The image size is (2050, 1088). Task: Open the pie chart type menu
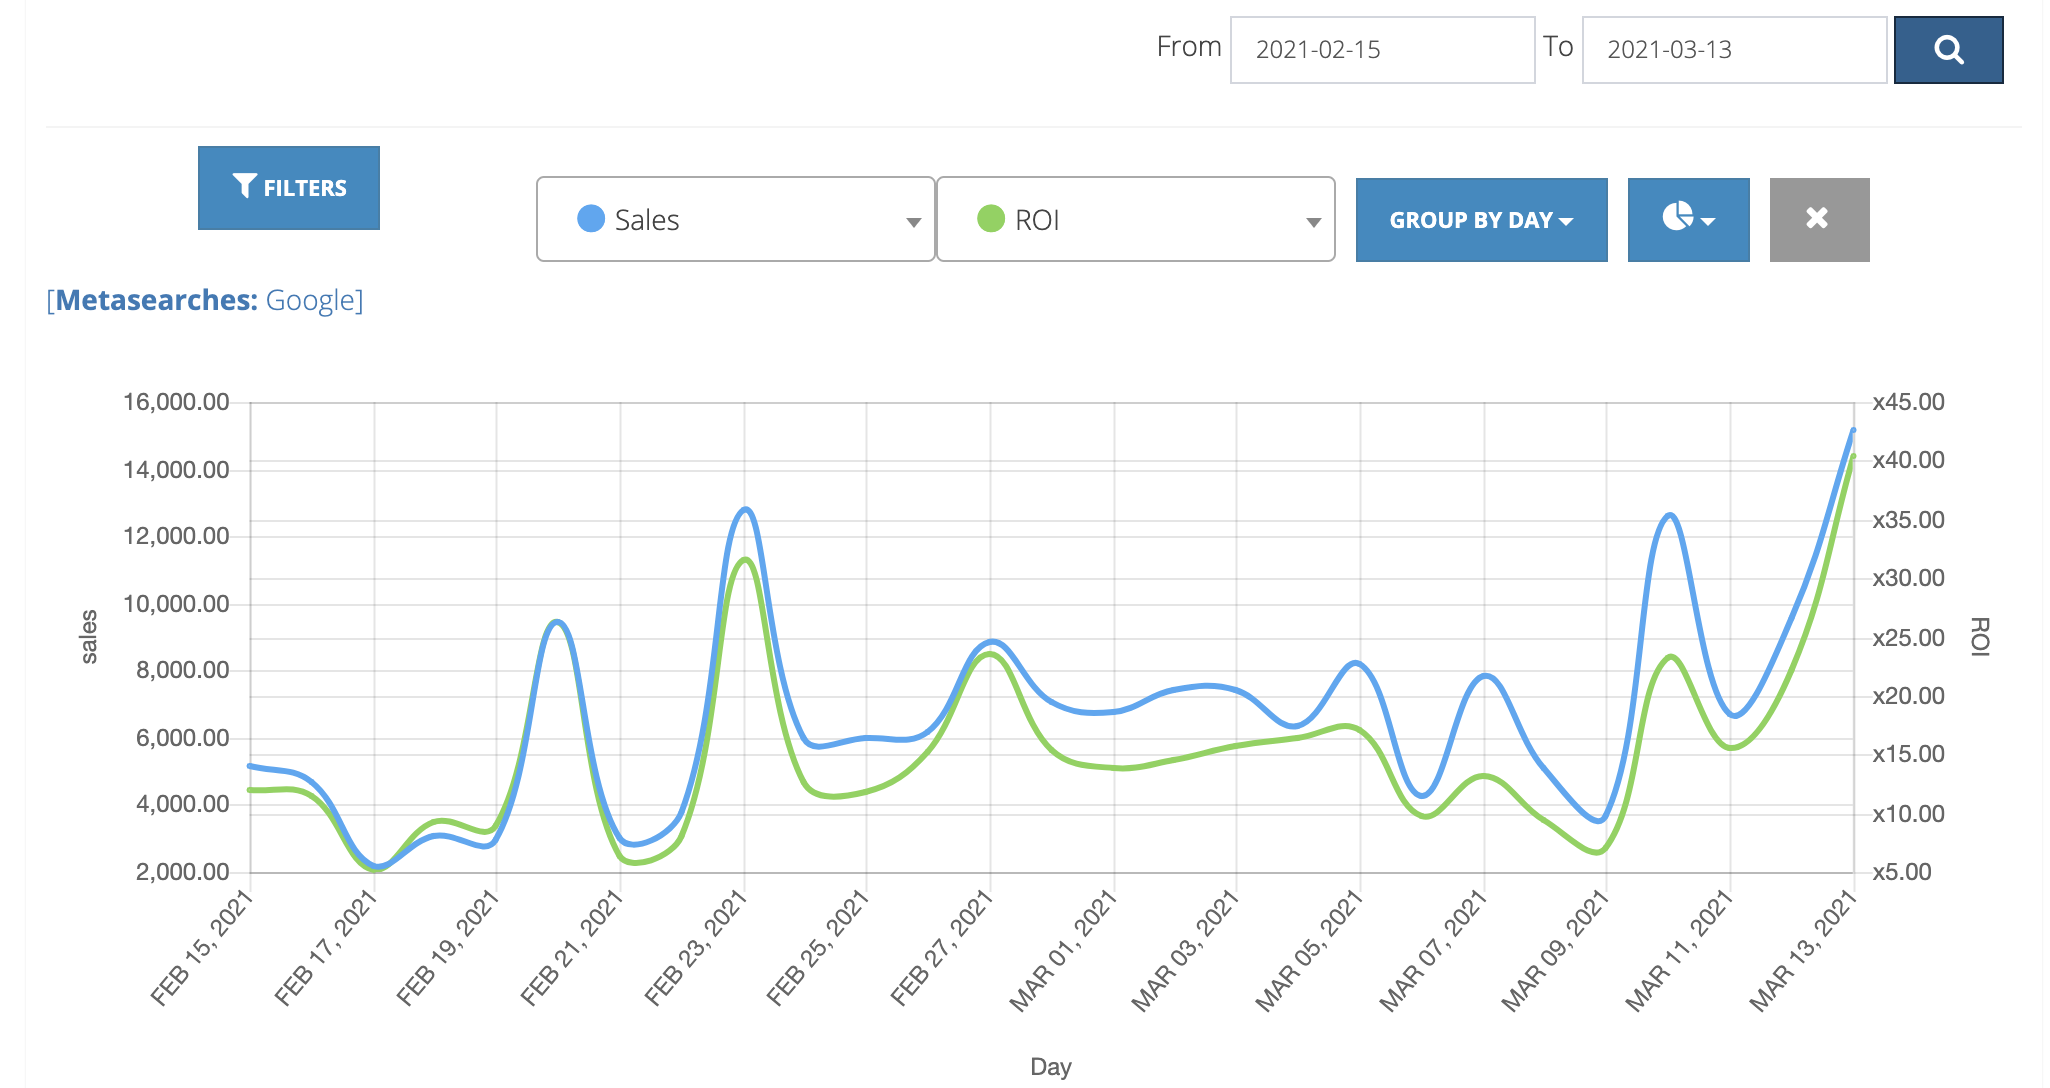point(1688,219)
